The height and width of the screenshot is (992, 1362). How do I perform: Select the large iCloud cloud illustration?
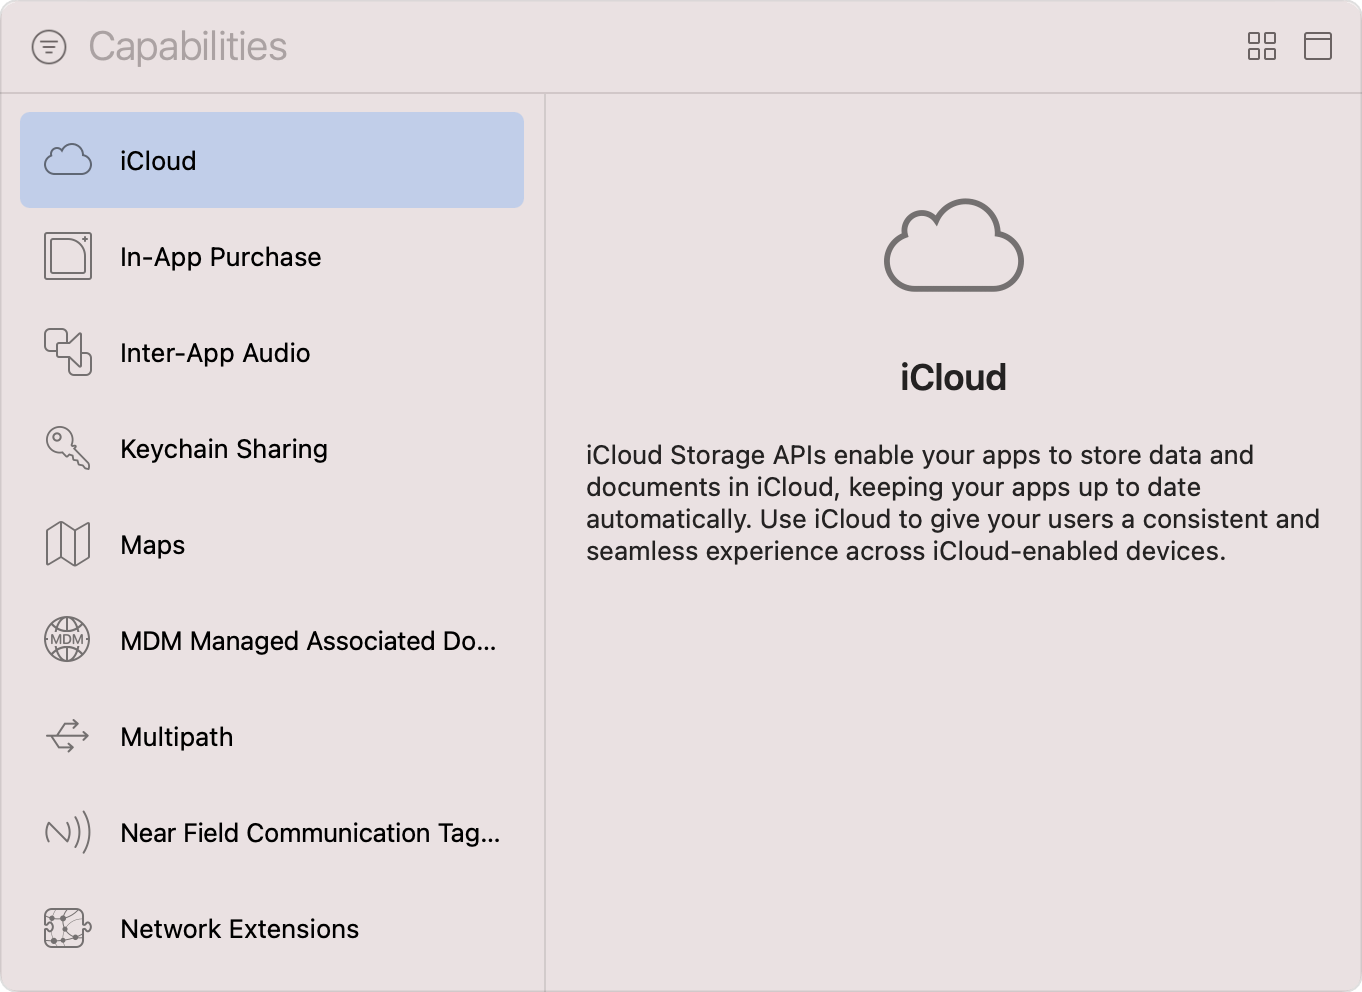pyautogui.click(x=952, y=247)
